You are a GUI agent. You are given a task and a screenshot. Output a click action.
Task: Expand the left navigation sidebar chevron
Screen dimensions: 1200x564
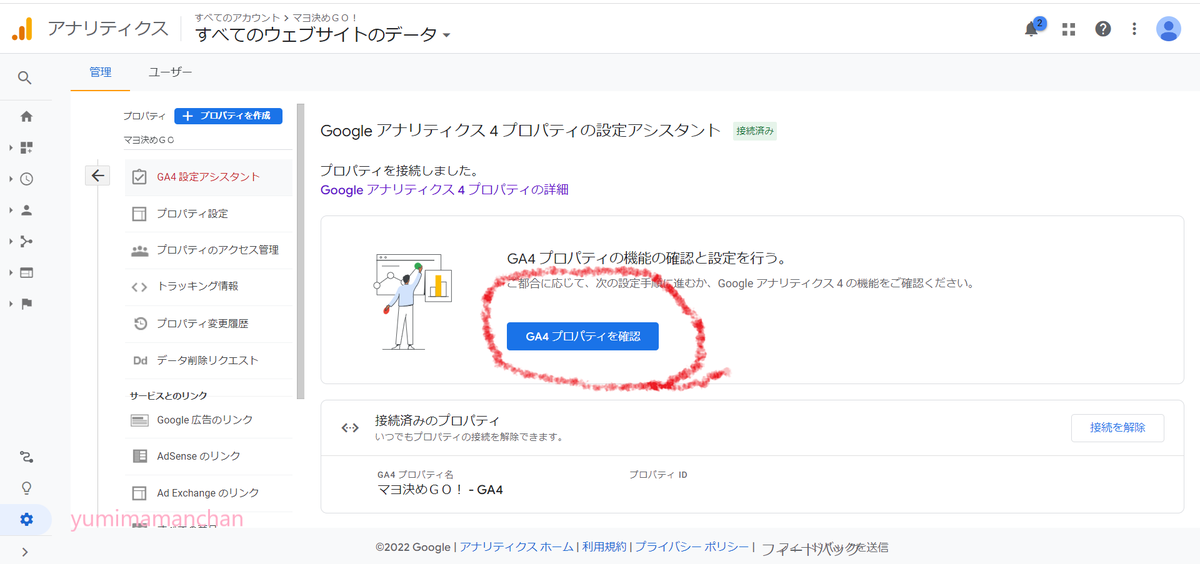25,551
